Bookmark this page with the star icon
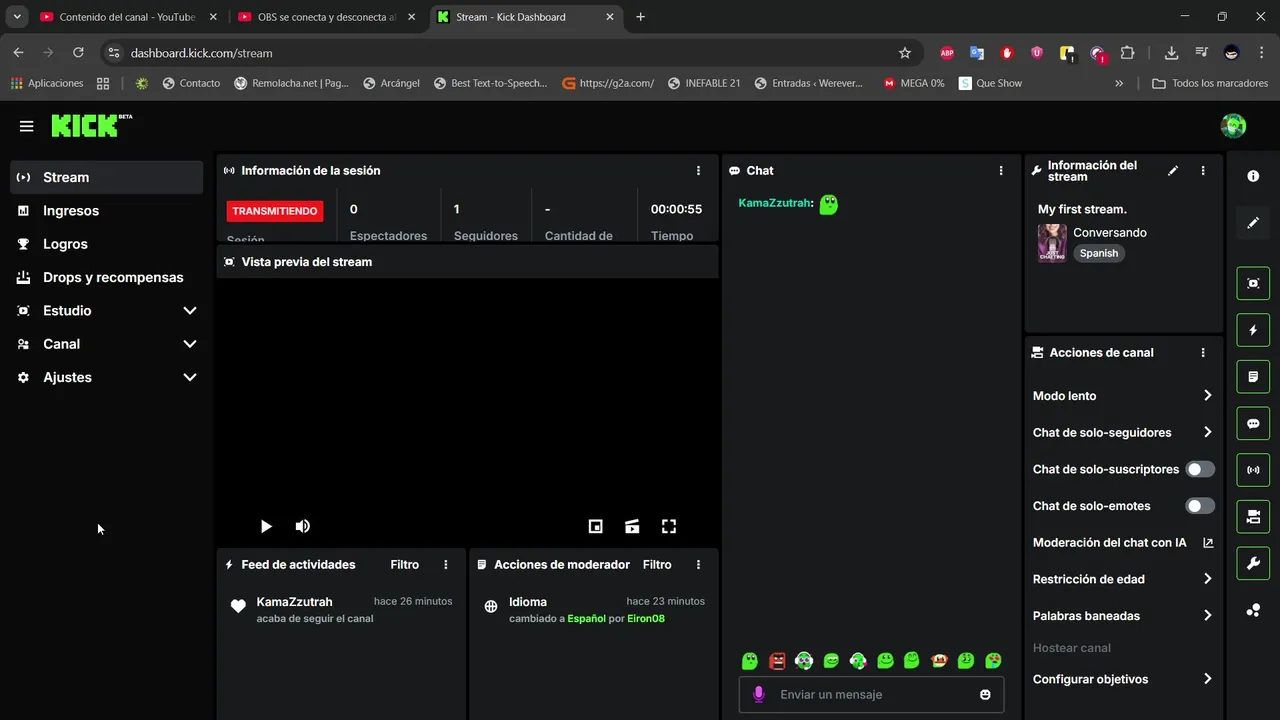This screenshot has height=720, width=1280. coord(905,53)
